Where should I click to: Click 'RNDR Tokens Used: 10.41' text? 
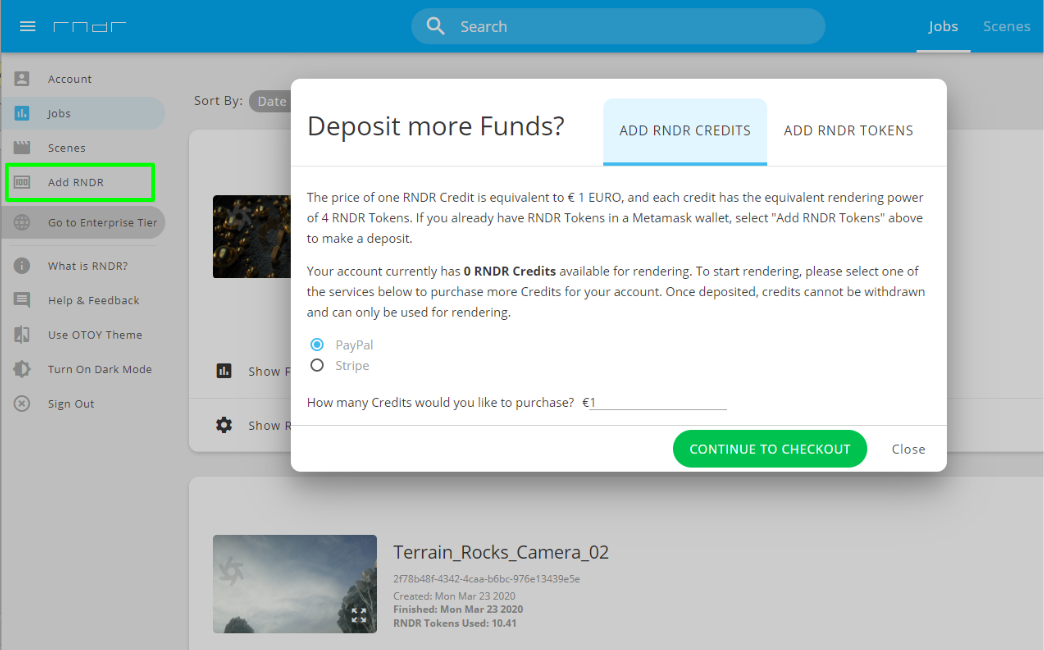click(x=455, y=623)
